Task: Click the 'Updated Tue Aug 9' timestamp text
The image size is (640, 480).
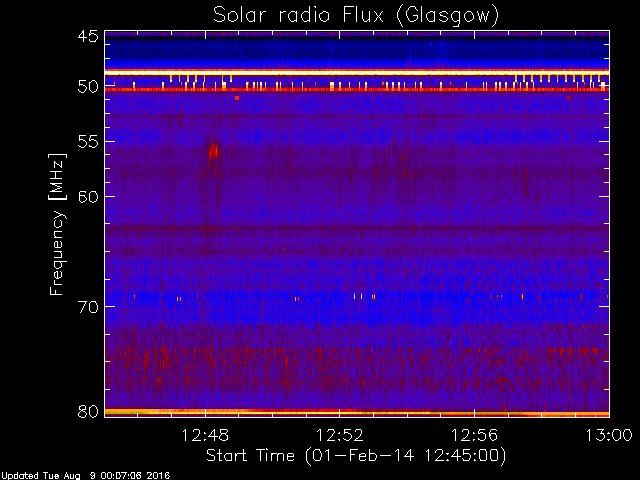Action: coord(85,476)
